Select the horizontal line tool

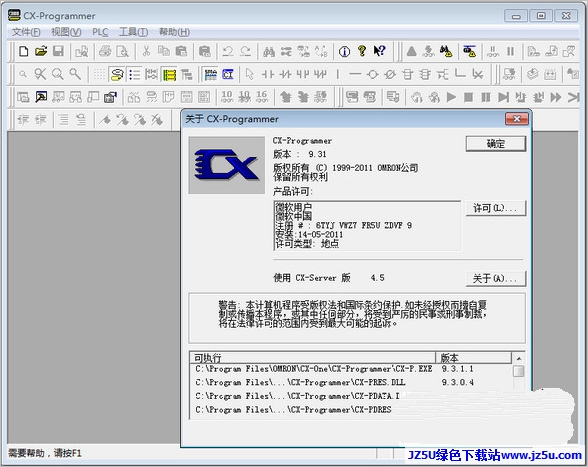click(354, 74)
